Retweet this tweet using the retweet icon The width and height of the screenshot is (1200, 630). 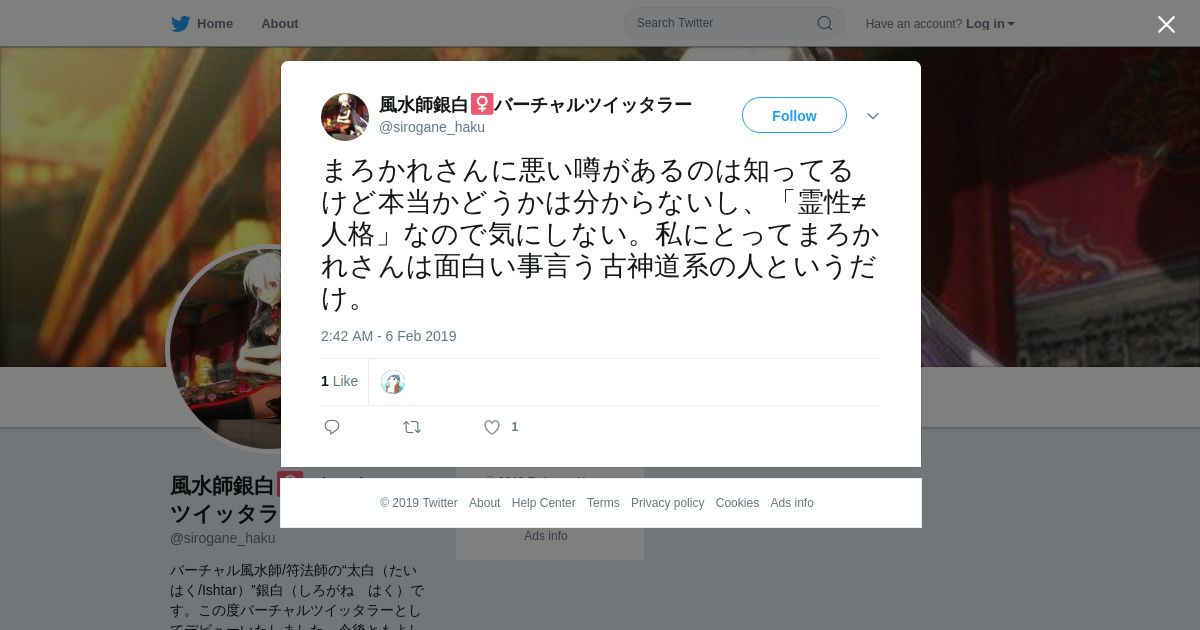[412, 427]
